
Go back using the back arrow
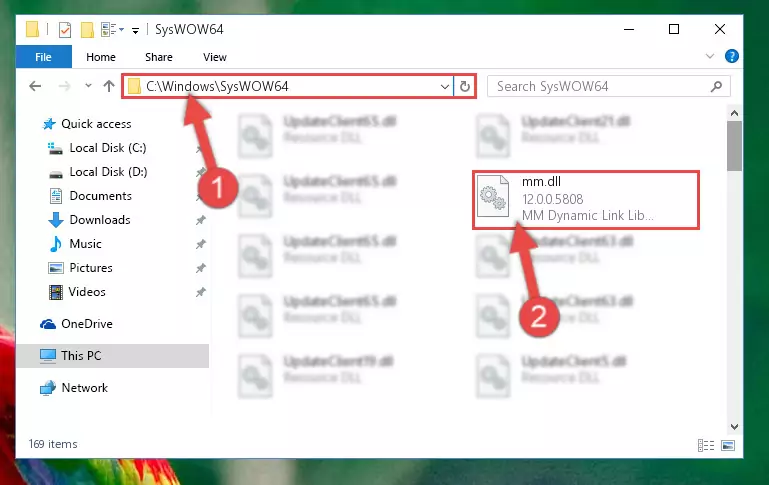point(35,86)
